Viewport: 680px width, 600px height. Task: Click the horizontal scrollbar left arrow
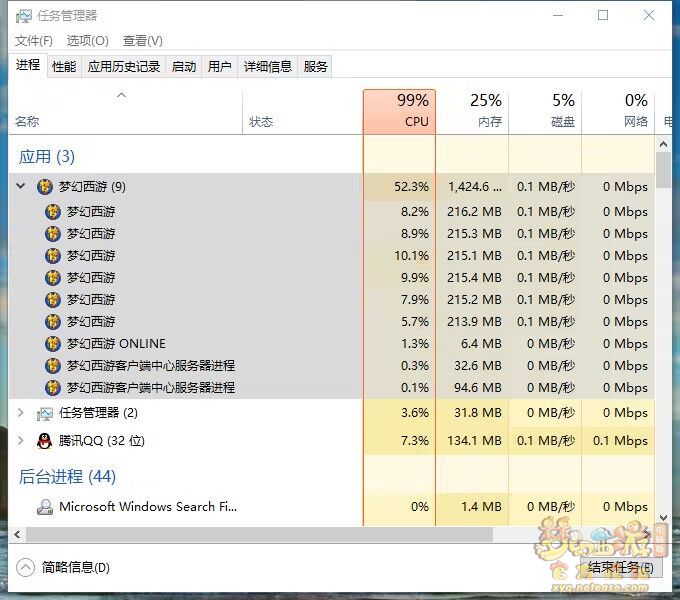17,534
